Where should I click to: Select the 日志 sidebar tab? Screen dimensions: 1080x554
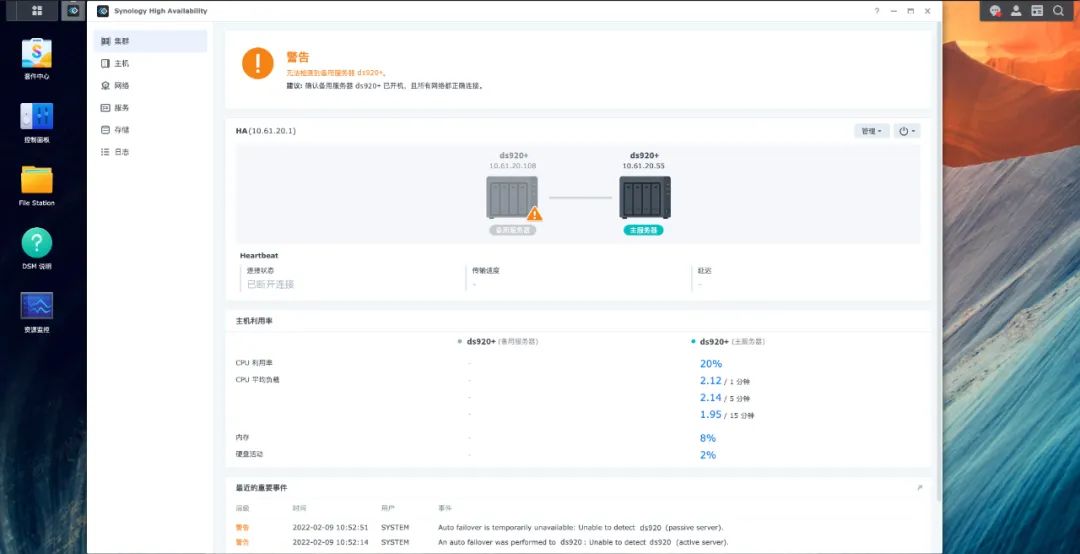pos(150,152)
